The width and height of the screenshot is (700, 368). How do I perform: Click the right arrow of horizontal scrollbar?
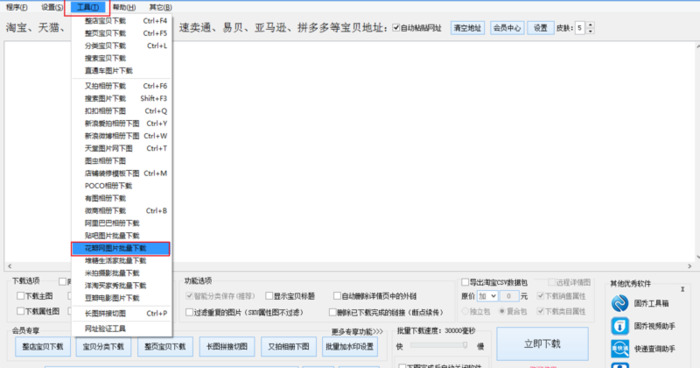[x=690, y=266]
